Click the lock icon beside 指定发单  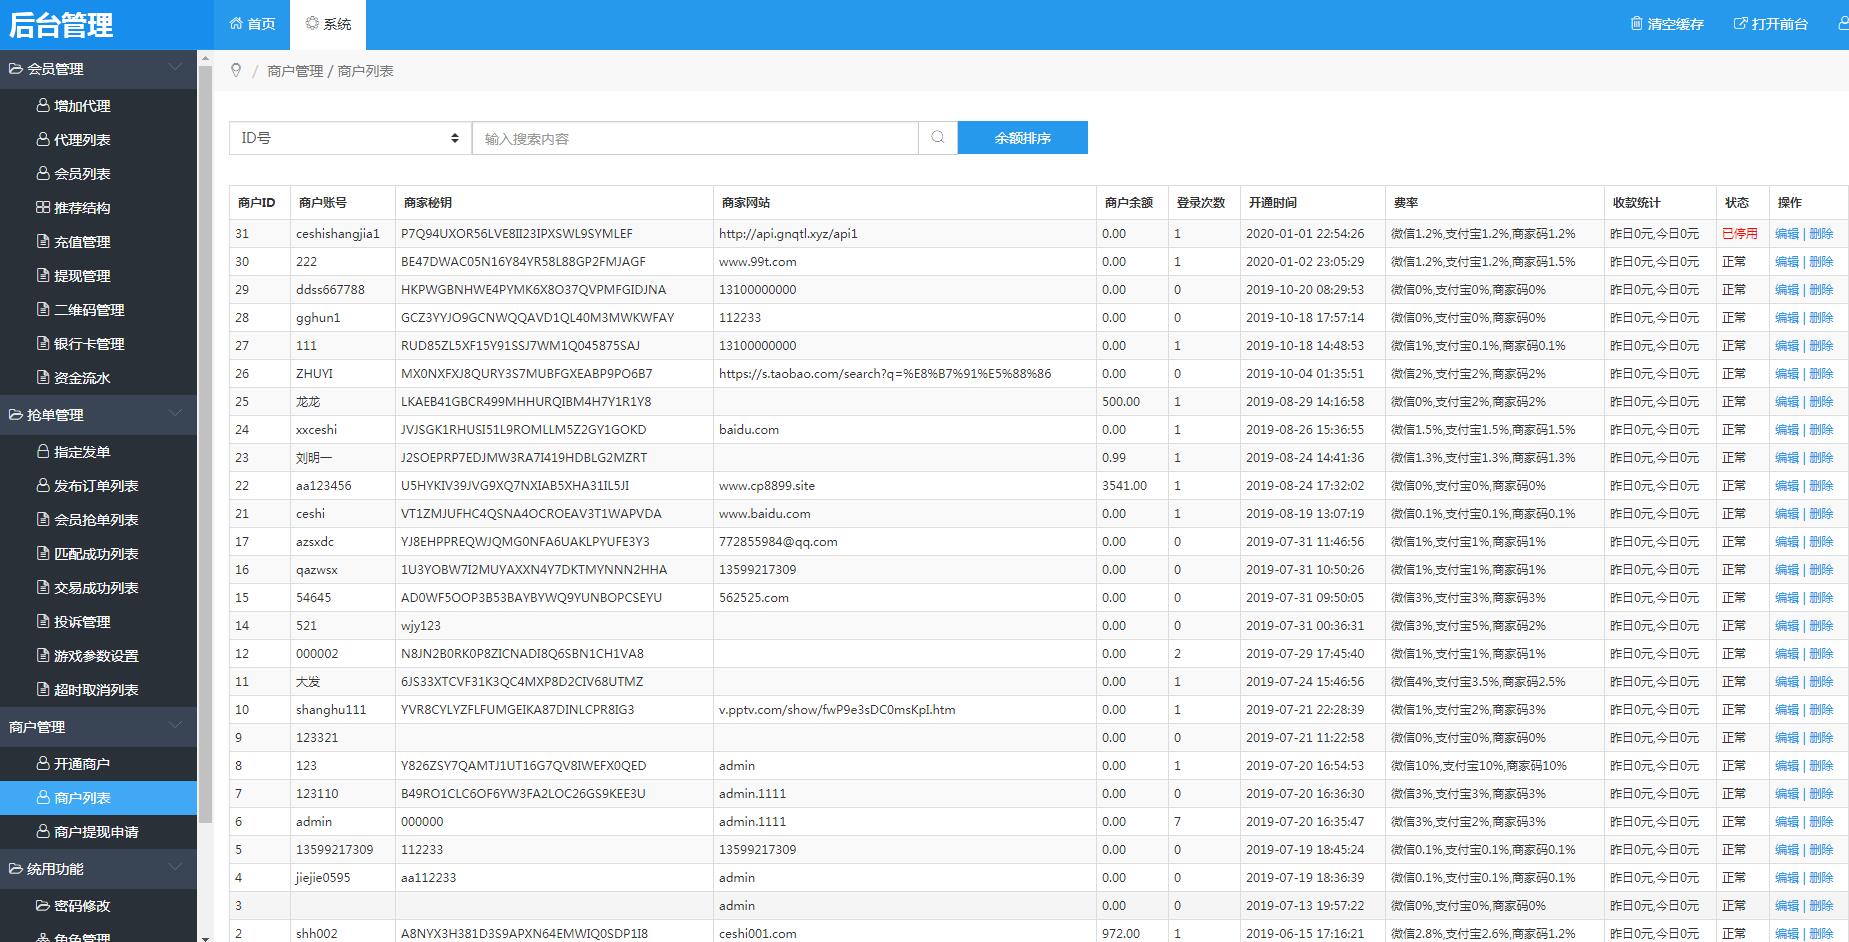43,451
